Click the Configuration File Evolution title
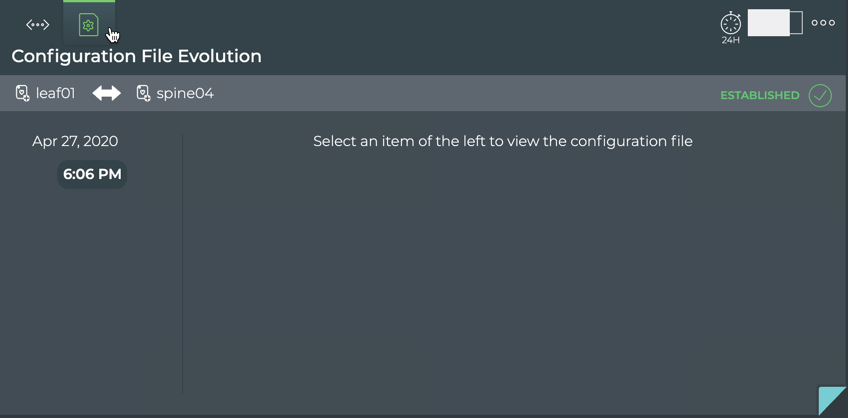848x418 pixels. click(136, 56)
